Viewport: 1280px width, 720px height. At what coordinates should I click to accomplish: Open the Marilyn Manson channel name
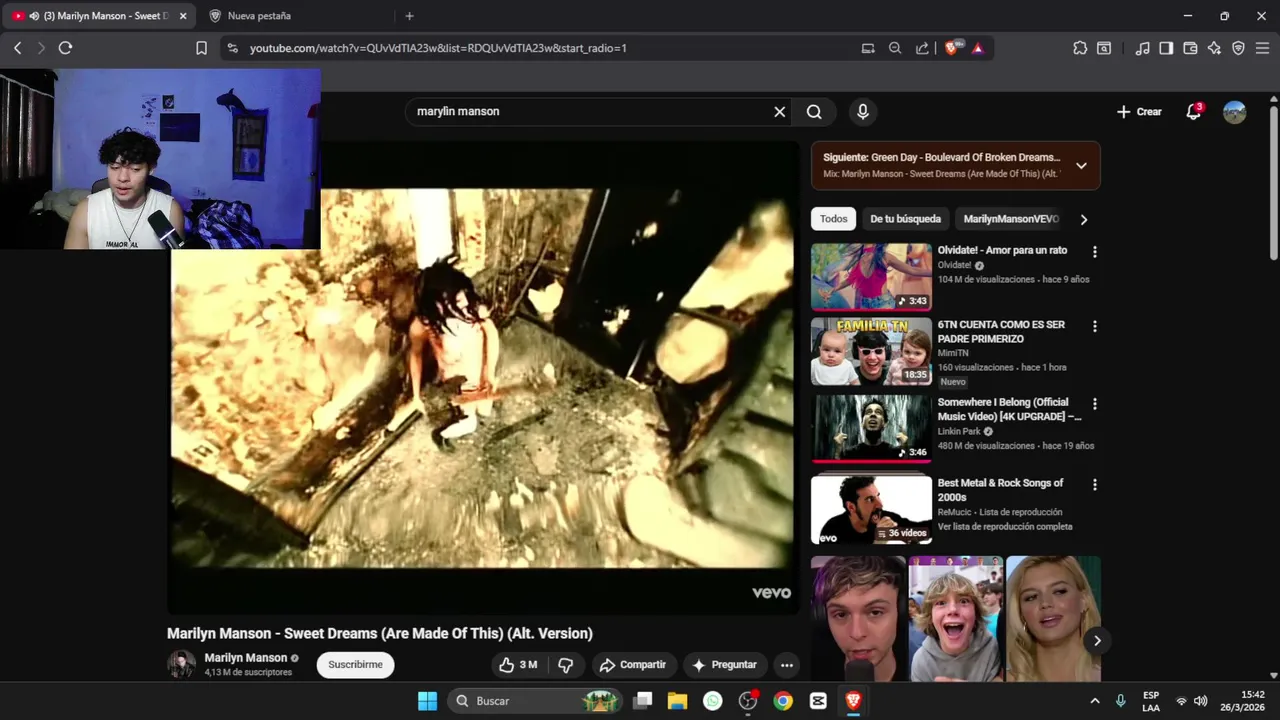[246, 658]
